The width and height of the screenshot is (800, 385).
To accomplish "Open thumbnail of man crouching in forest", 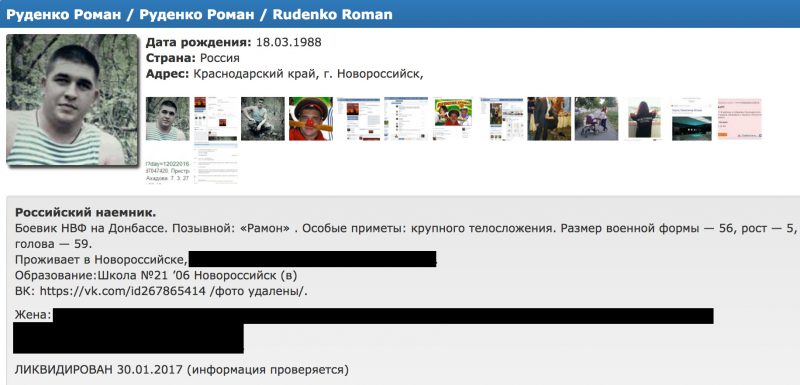I will pos(263,119).
